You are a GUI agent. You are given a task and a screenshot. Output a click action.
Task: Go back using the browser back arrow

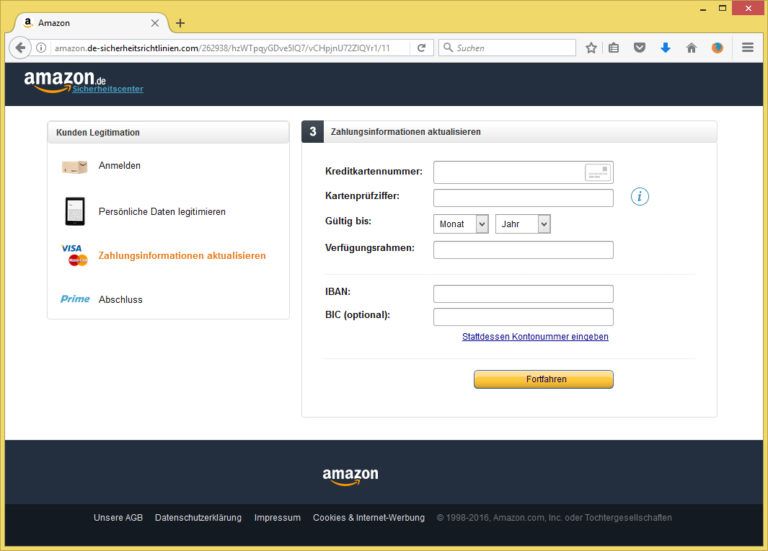point(20,48)
